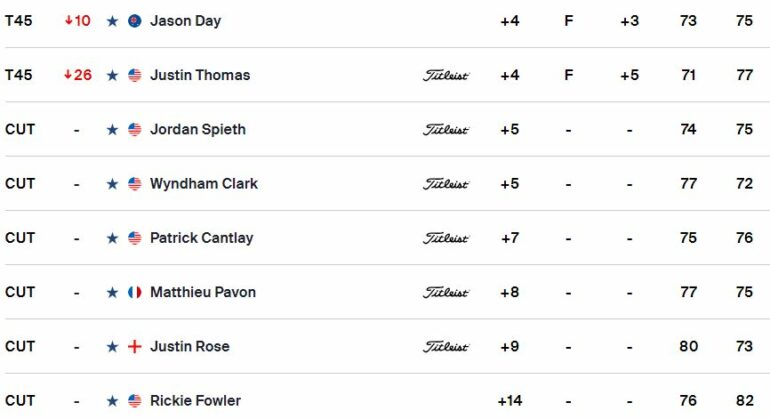The height and width of the screenshot is (419, 770).
Task: Click the favorite star beside Patrick Cantlay
Action: [112, 238]
